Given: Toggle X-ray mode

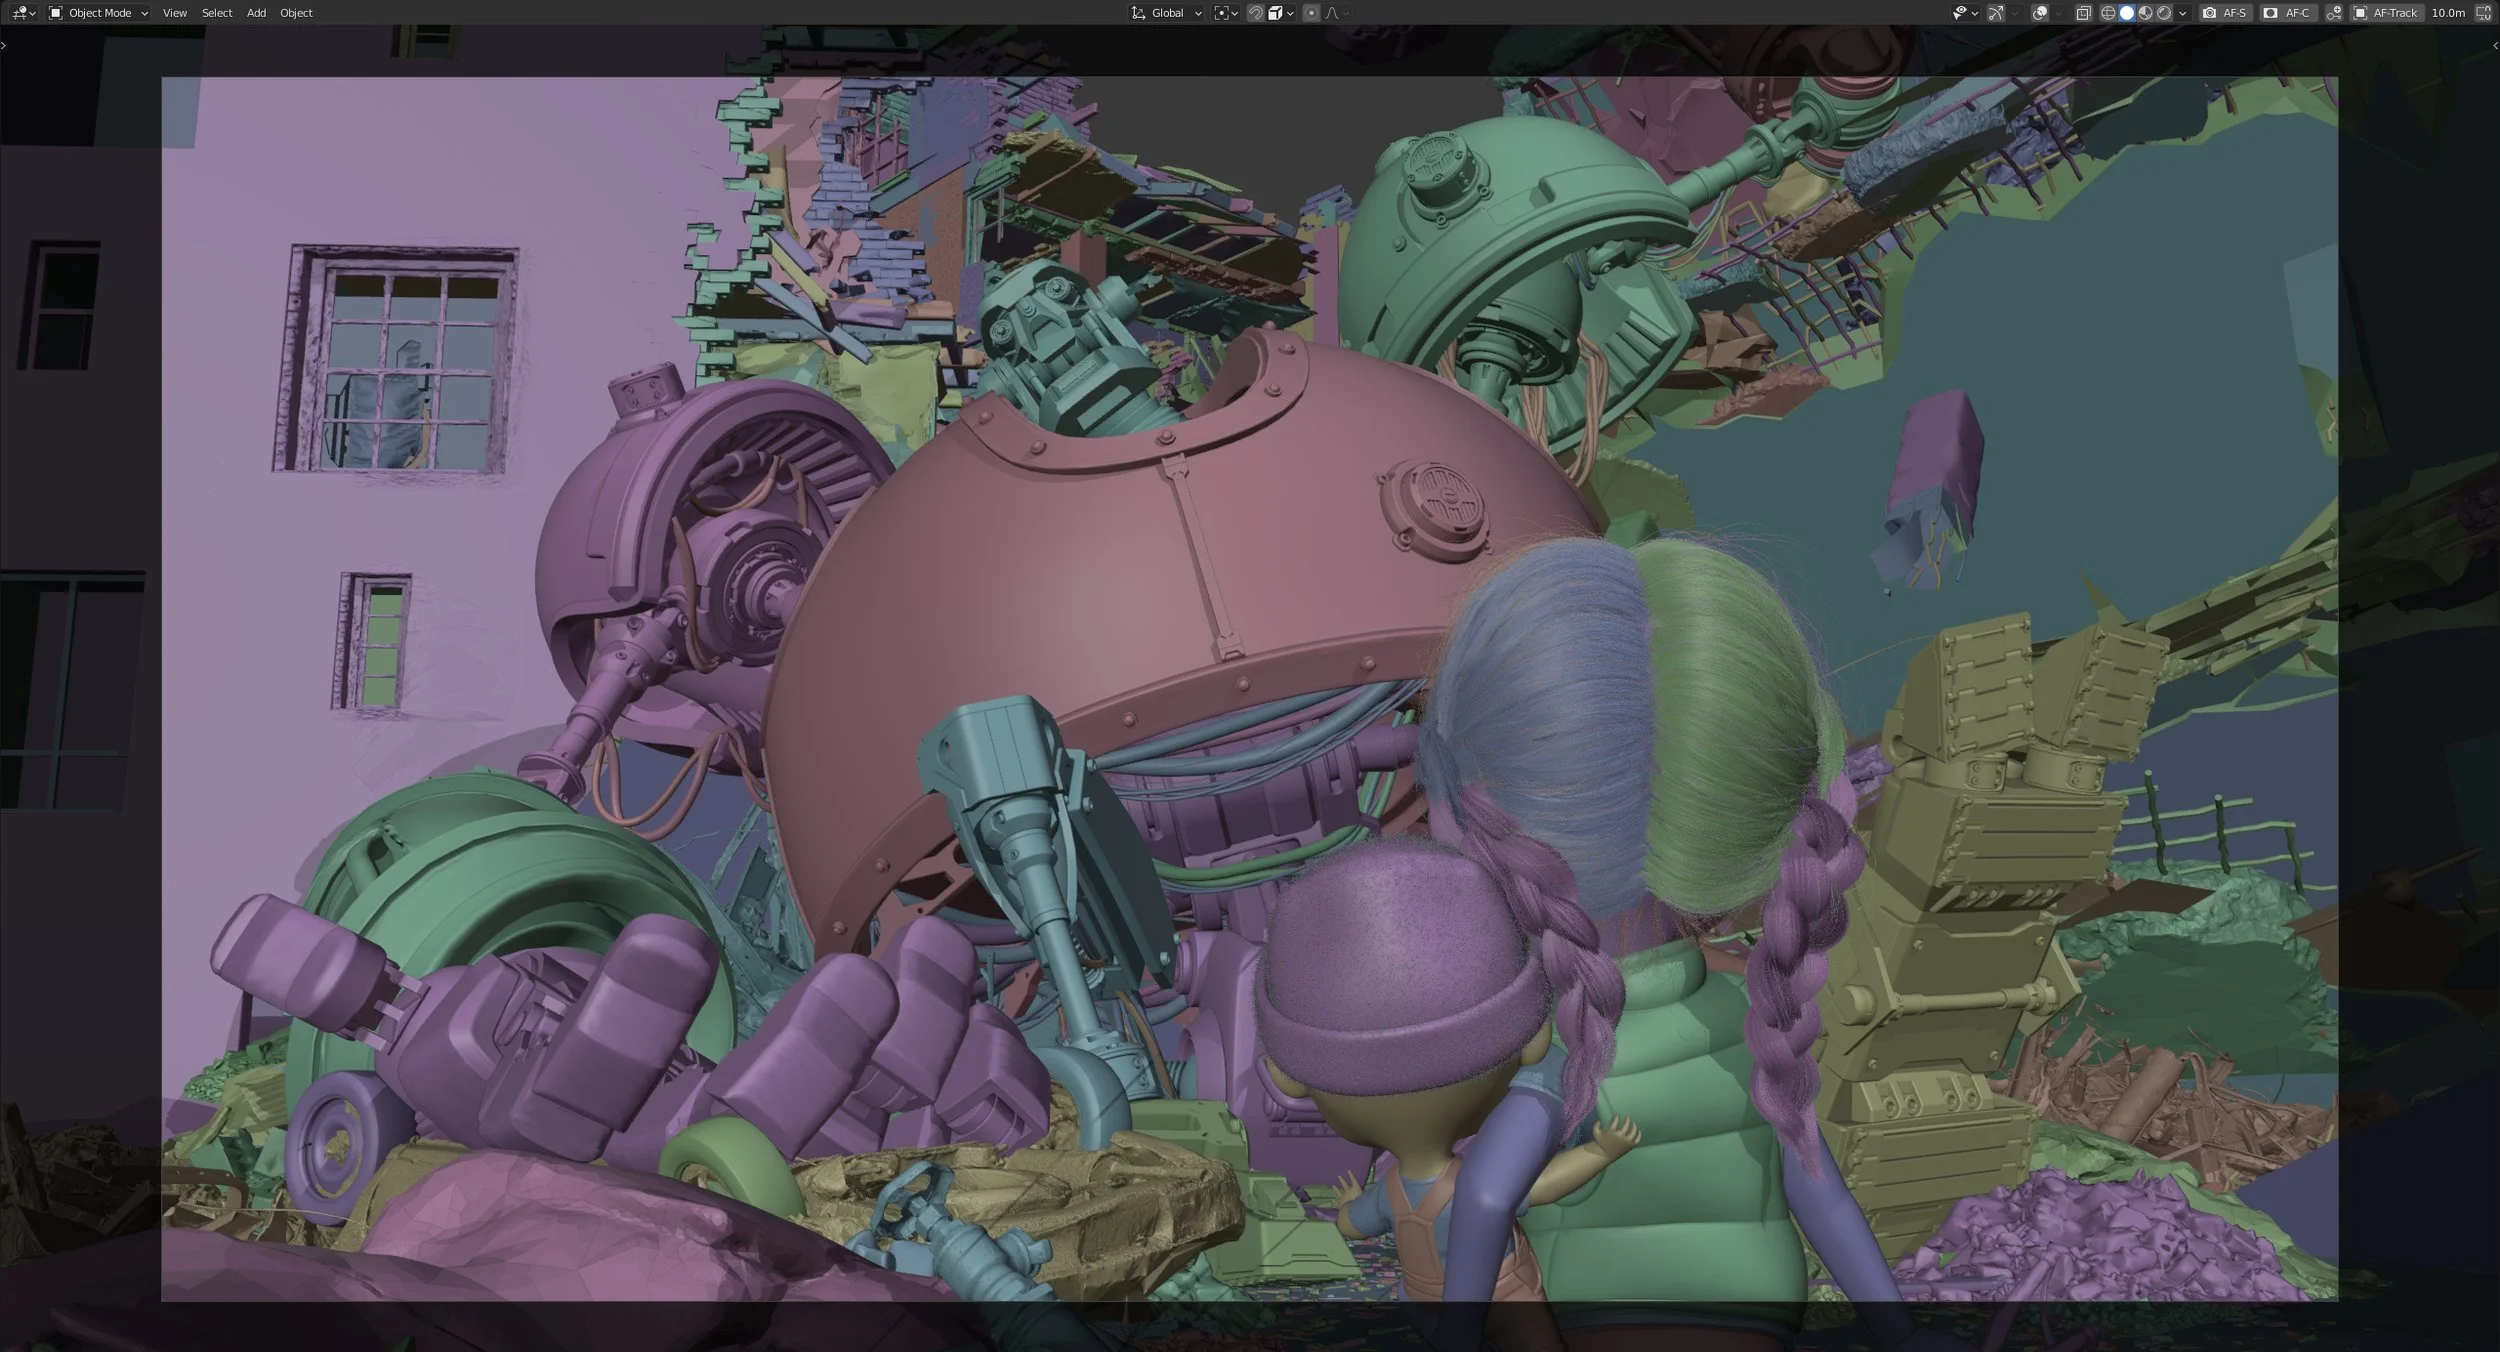Looking at the screenshot, I should coord(2083,13).
